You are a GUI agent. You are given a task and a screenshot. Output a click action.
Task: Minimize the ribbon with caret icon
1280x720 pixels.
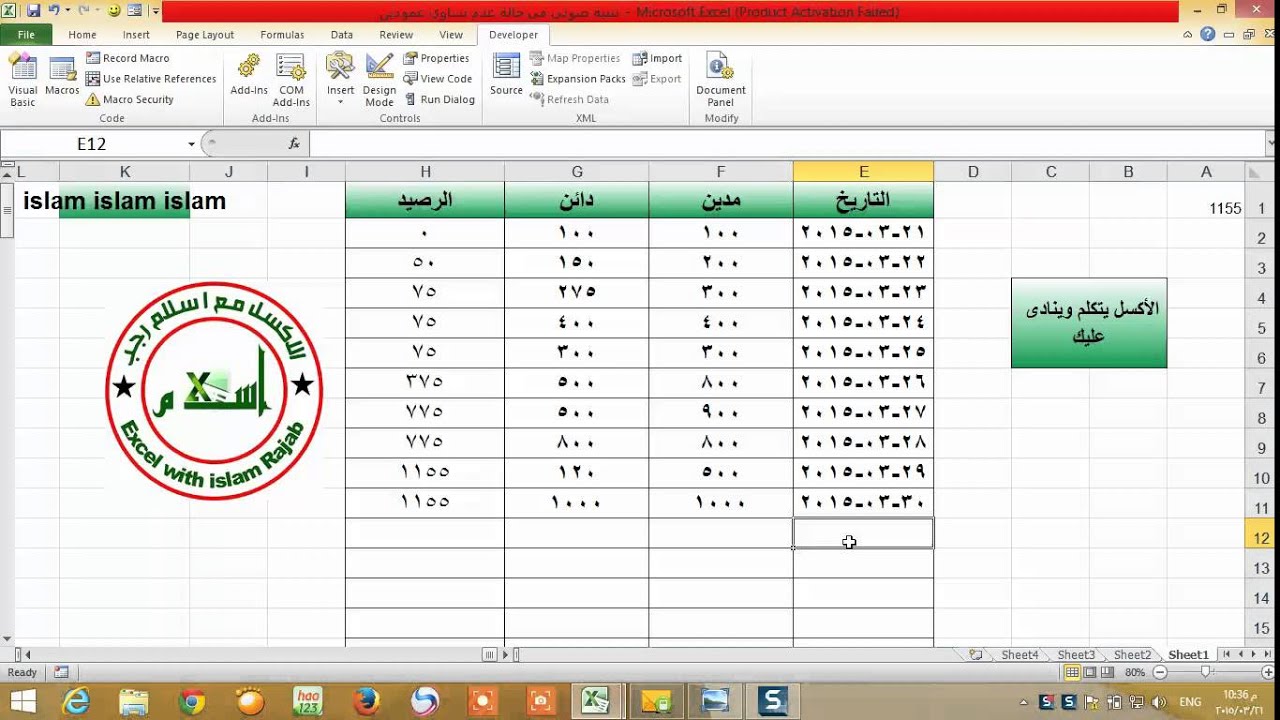pos(1188,34)
